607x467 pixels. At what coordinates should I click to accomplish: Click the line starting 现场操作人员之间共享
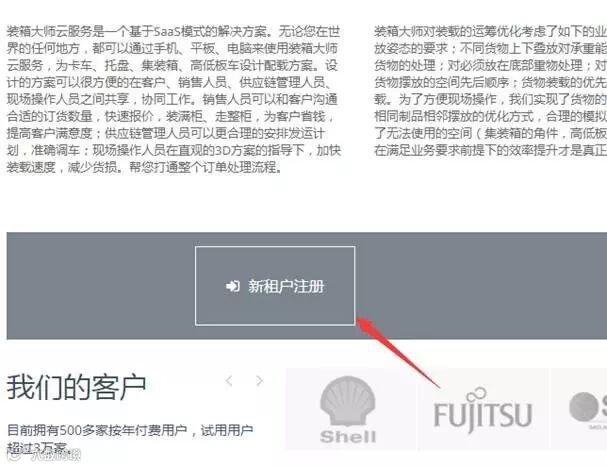click(x=172, y=99)
